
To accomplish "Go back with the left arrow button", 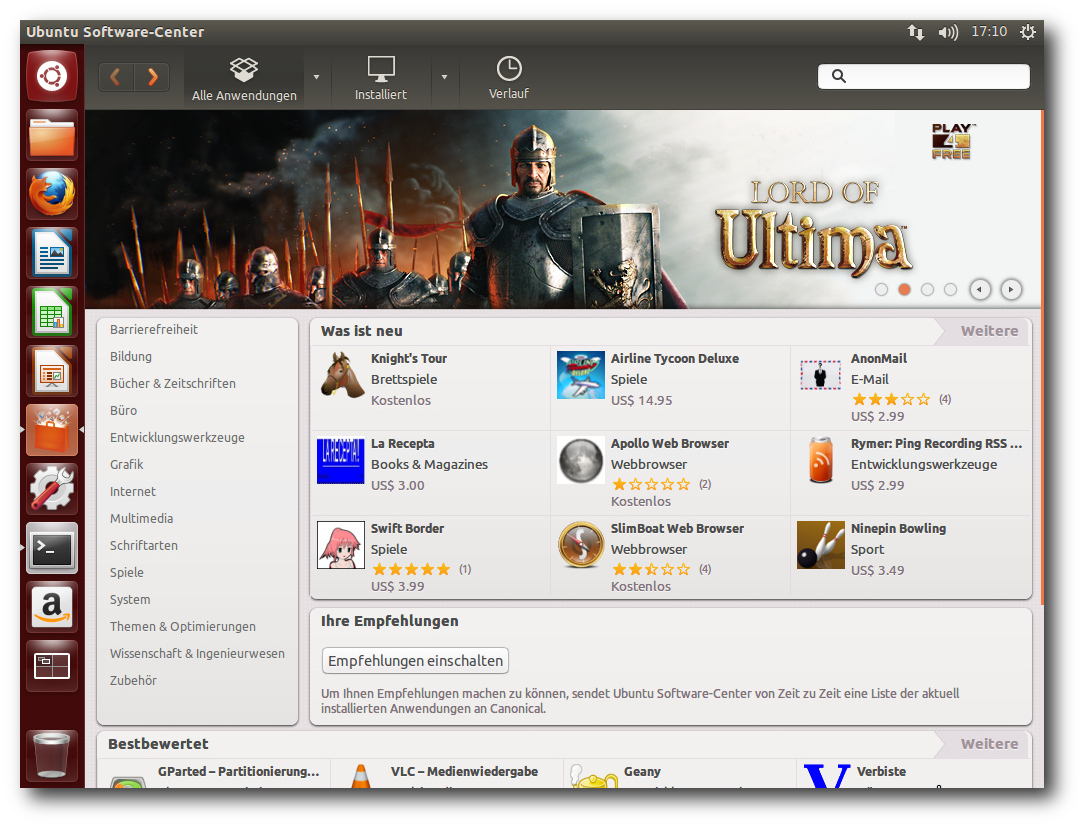I will (116, 77).
